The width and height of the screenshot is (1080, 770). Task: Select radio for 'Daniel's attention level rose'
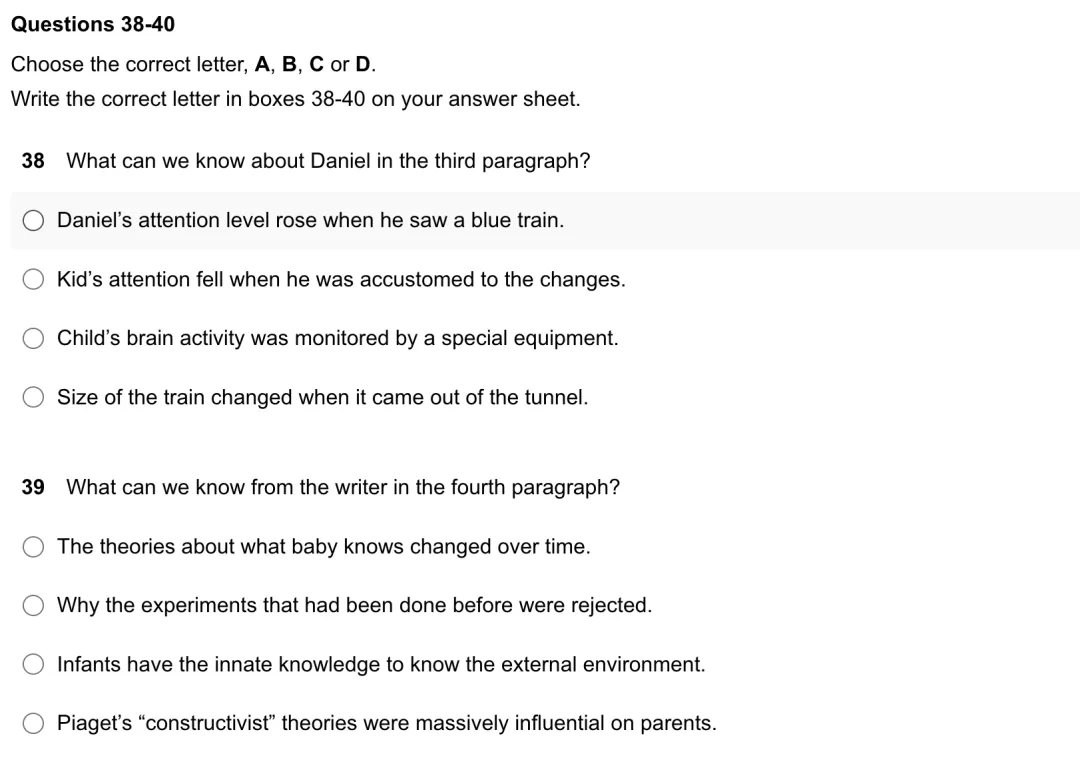33,220
